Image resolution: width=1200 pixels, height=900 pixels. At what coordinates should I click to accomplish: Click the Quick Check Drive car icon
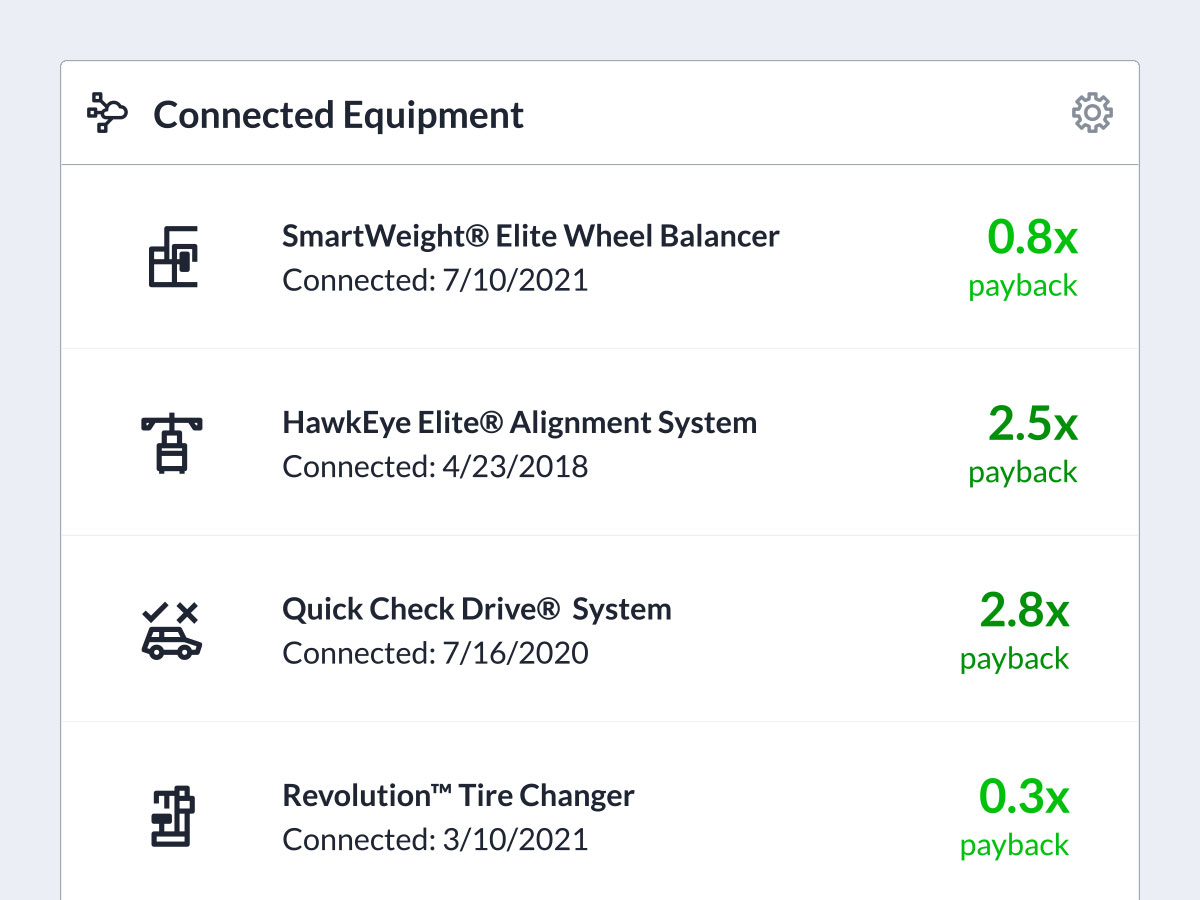(172, 631)
